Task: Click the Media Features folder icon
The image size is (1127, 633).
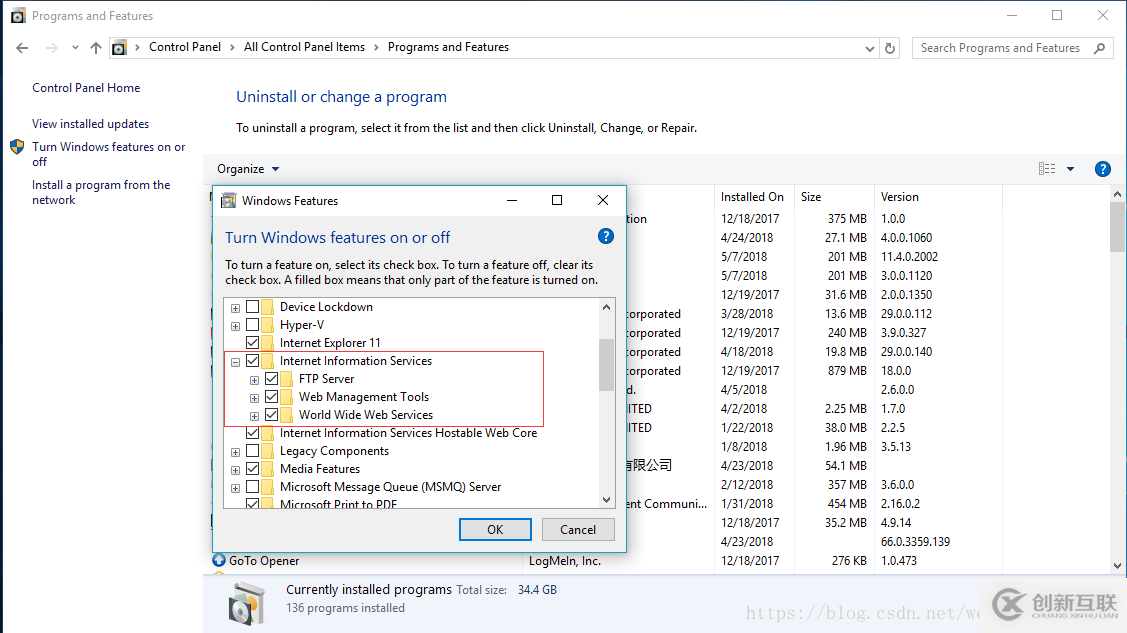Action: 268,468
